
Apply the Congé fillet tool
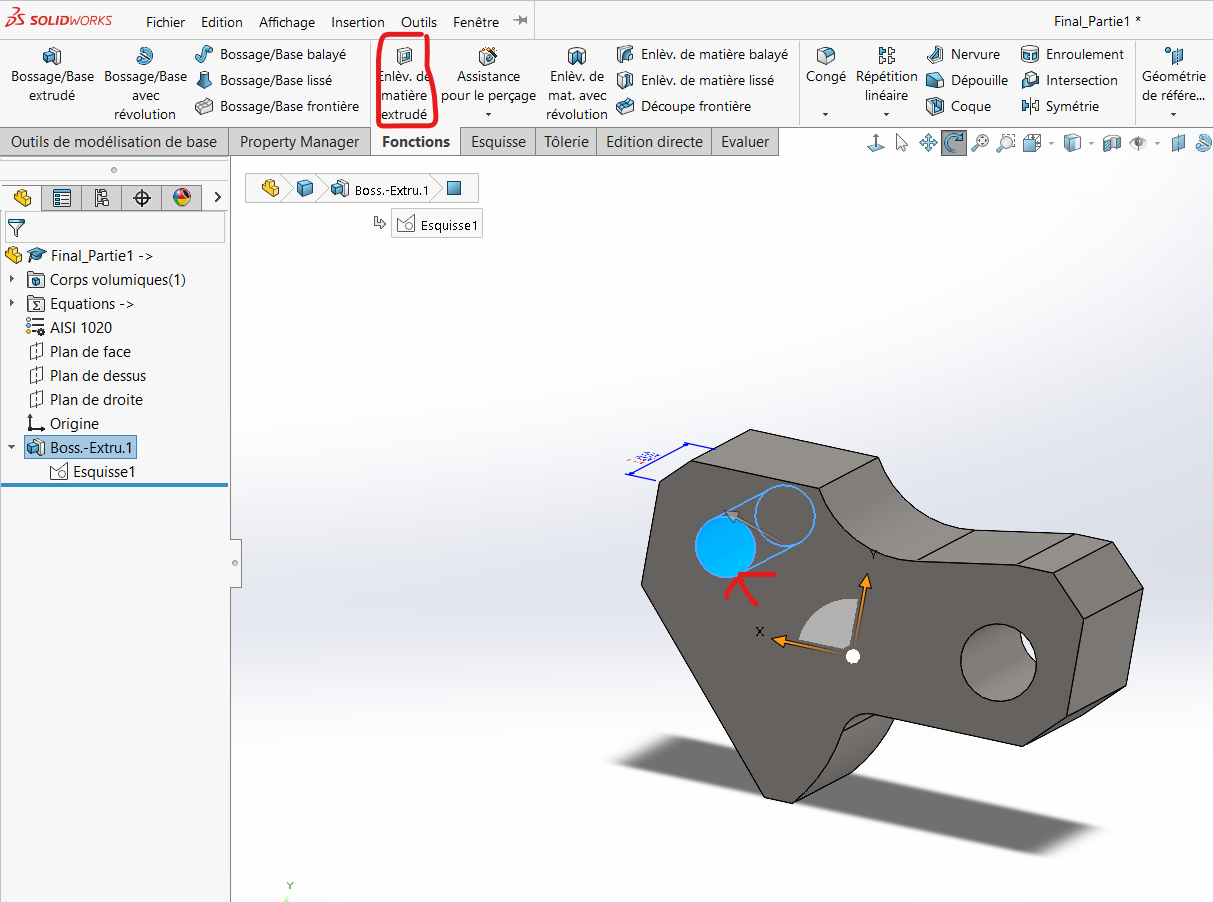point(826,66)
